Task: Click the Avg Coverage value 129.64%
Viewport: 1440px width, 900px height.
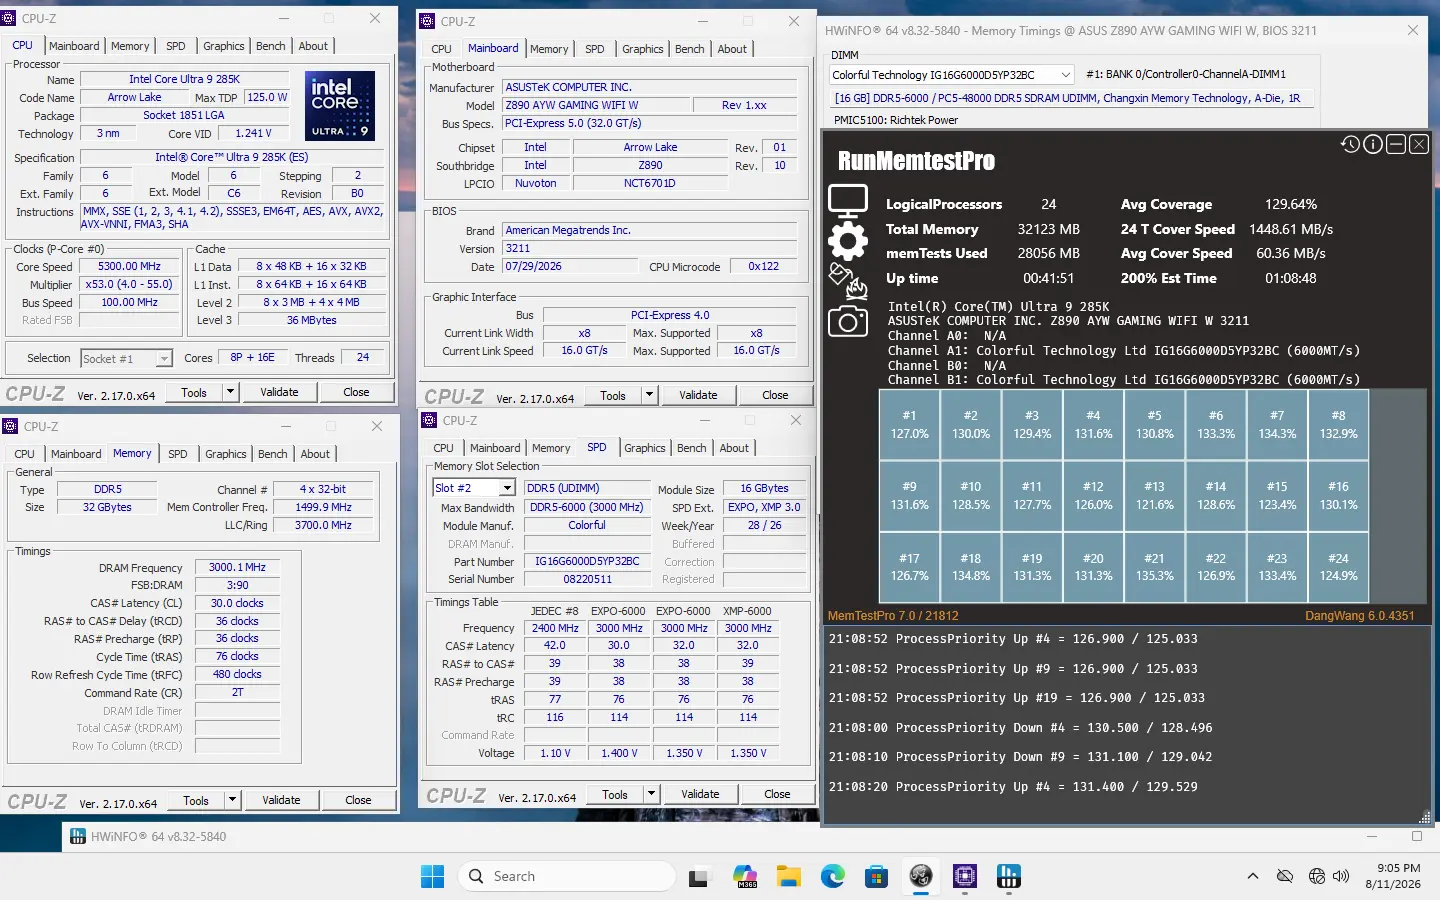Action: [1291, 204]
